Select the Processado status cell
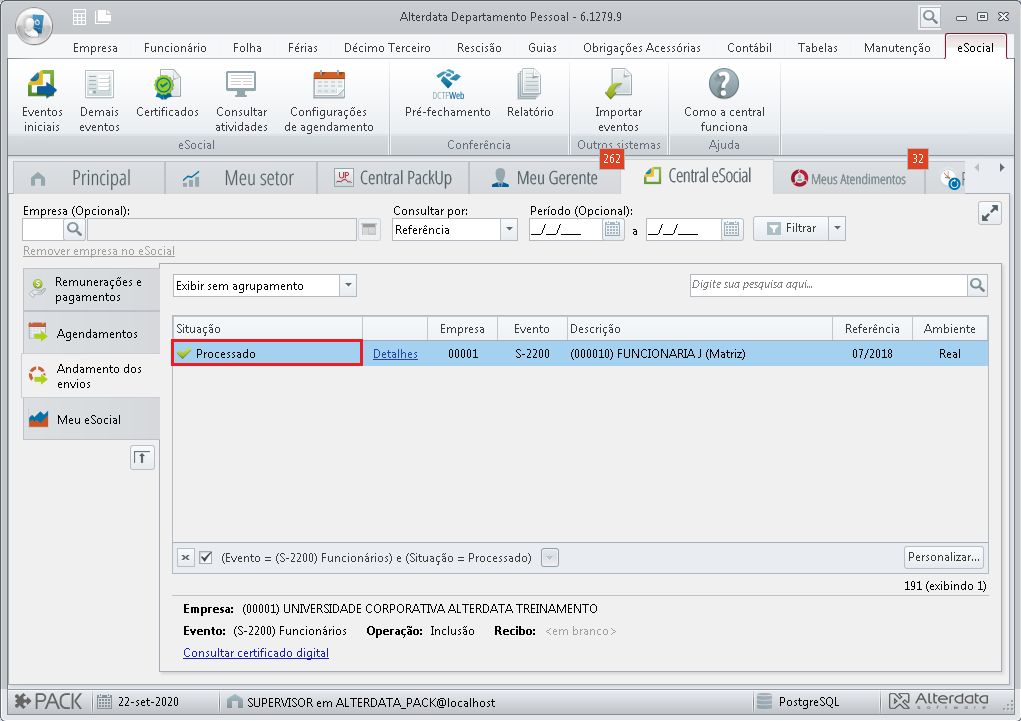 pos(267,353)
